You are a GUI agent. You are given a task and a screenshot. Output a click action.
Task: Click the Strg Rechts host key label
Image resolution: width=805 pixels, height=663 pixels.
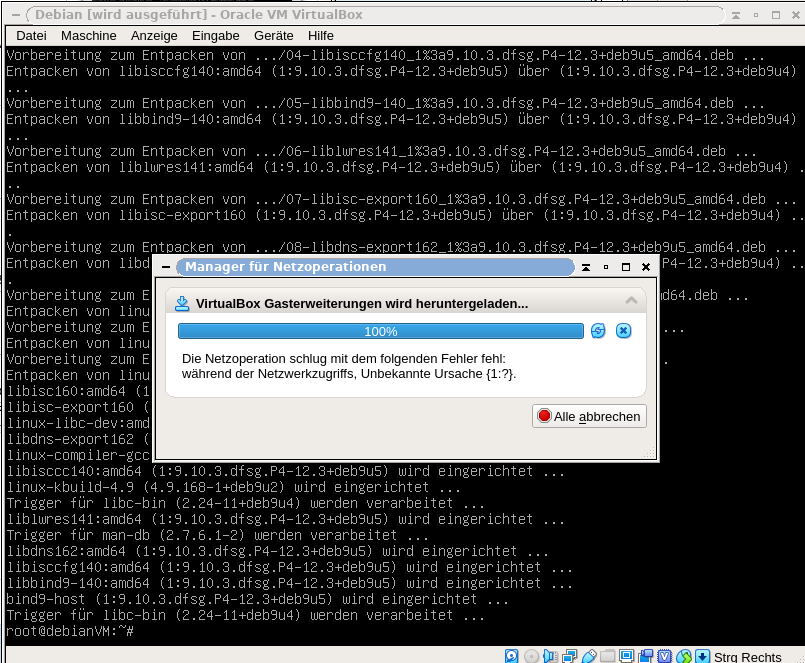[748, 657]
